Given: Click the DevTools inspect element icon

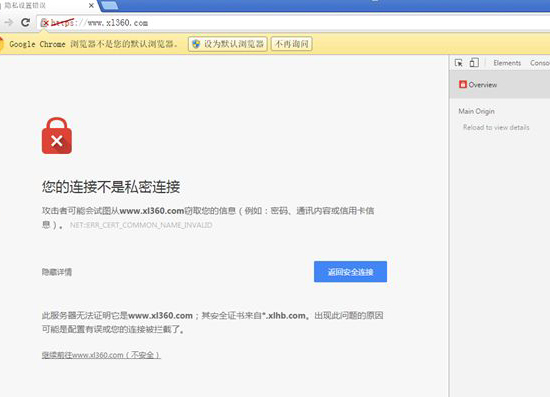Looking at the screenshot, I should (458, 63).
